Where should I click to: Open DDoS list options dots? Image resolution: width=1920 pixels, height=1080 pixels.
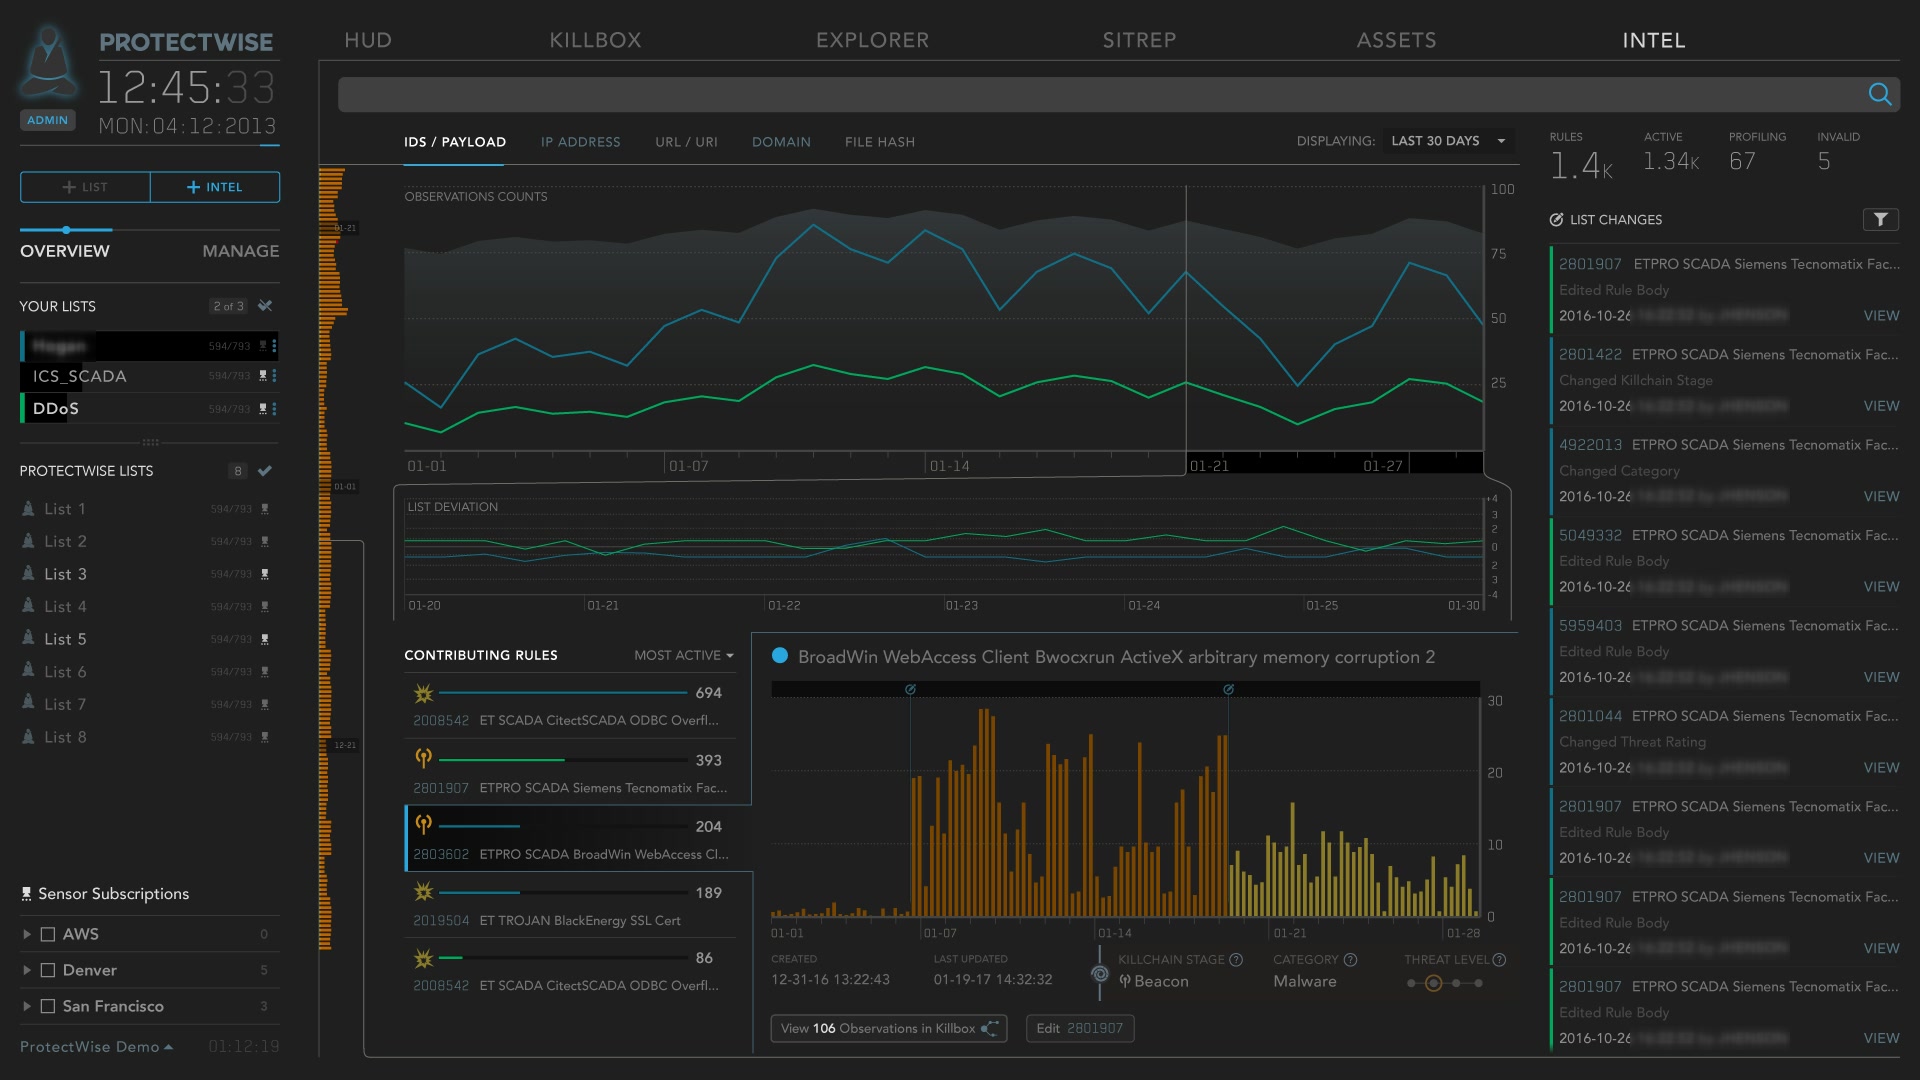click(274, 409)
